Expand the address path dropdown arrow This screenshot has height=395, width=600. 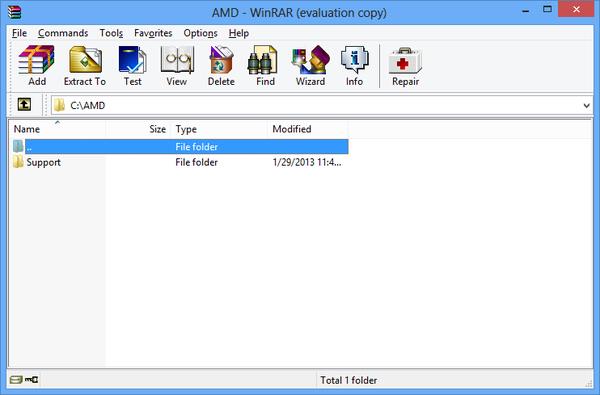coord(586,106)
